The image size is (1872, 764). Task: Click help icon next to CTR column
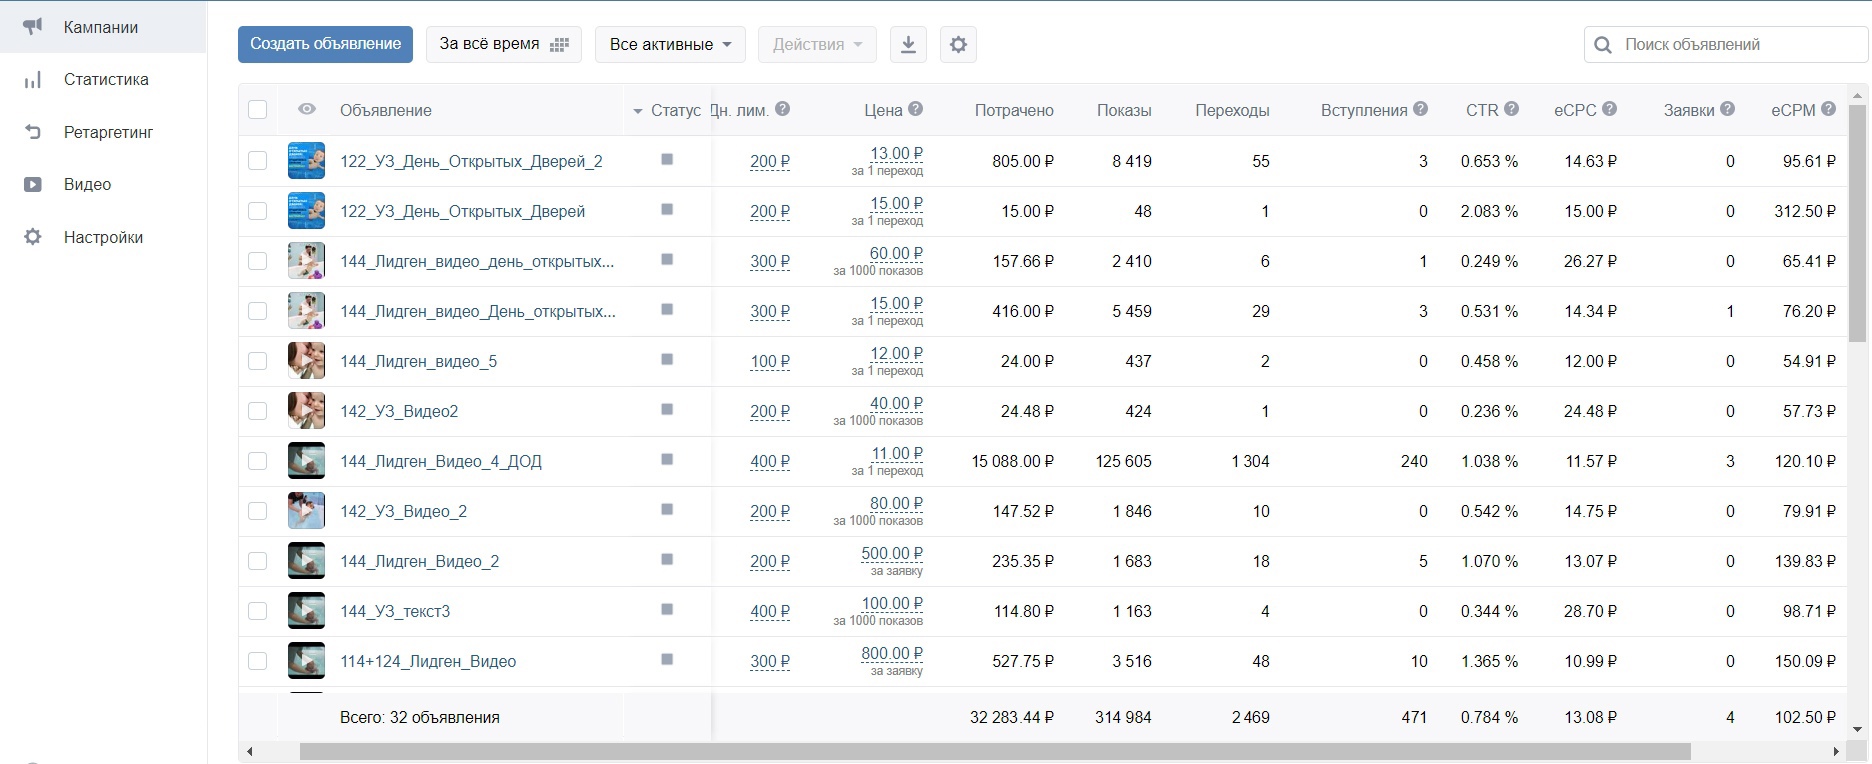(1511, 109)
